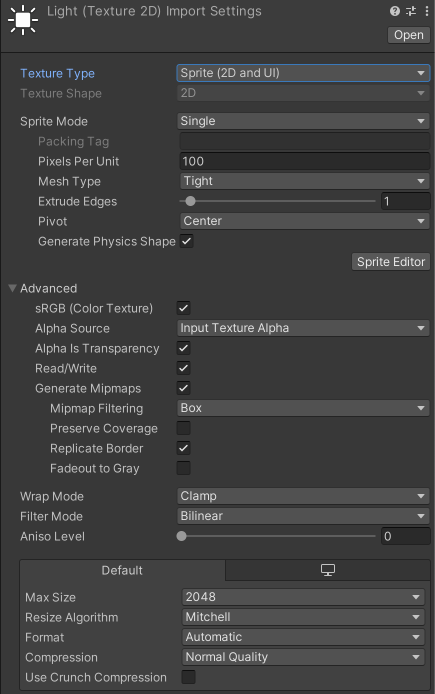Click the Light texture asset icon
435x694 pixels.
(23, 19)
